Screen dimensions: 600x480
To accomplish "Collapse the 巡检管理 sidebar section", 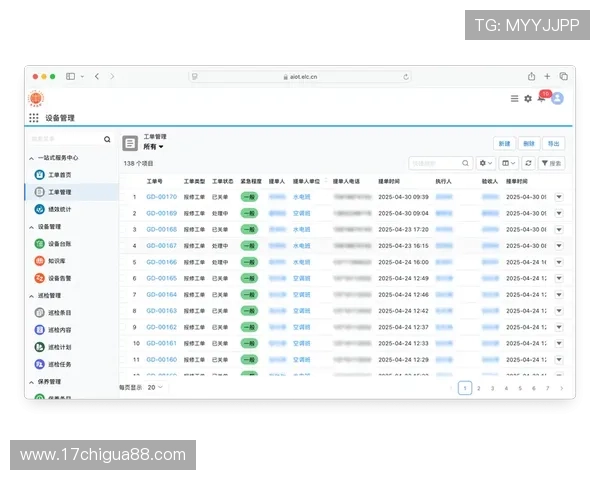I will [x=31, y=296].
